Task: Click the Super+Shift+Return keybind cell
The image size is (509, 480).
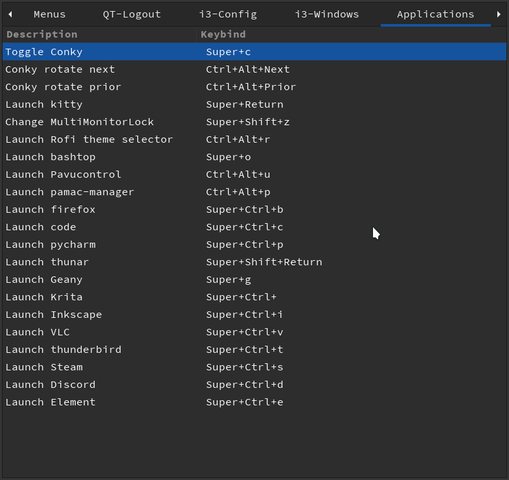Action: pyautogui.click(x=264, y=262)
